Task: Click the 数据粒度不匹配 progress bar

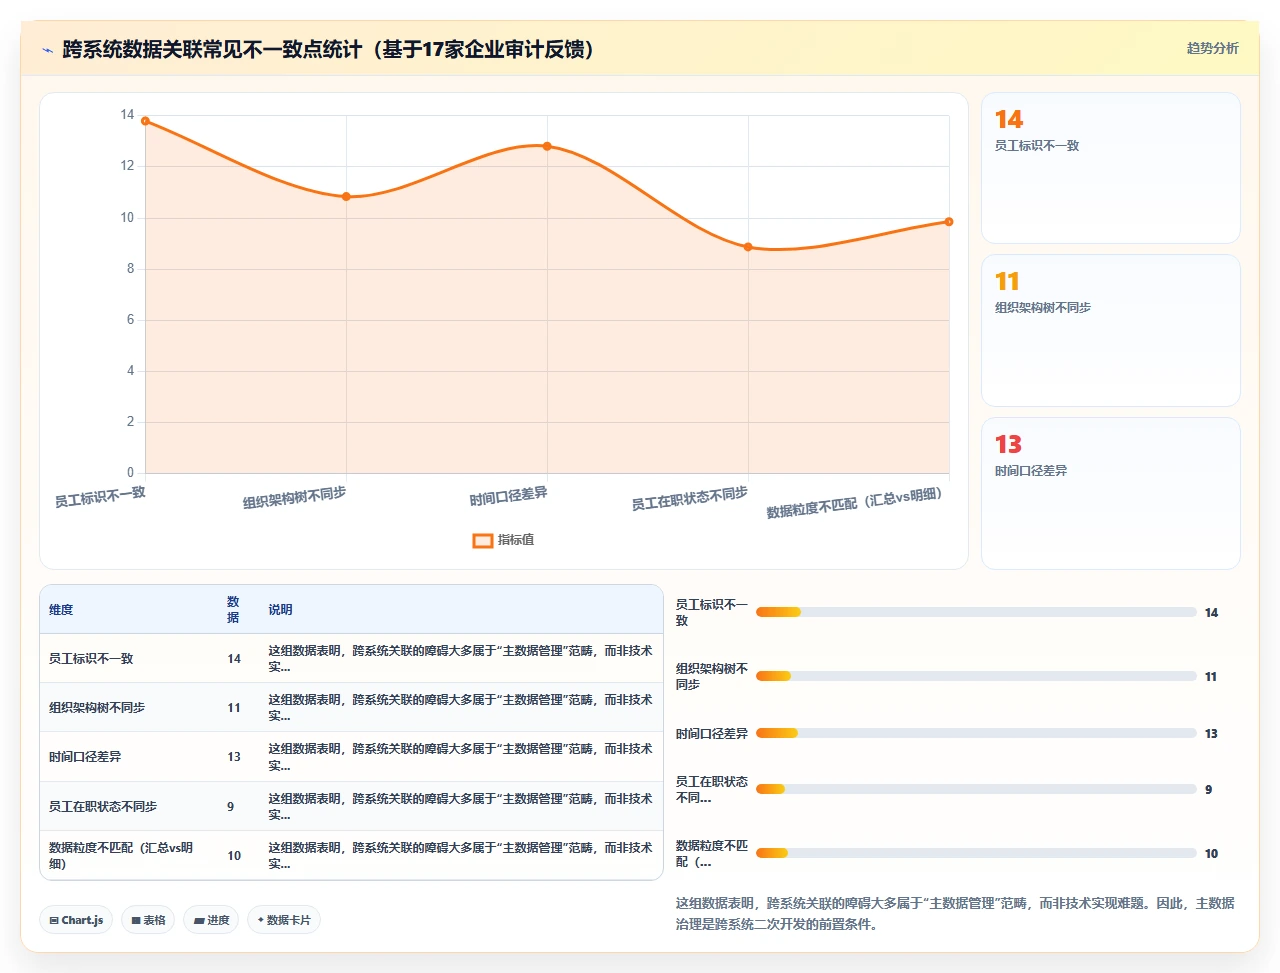Action: point(976,853)
